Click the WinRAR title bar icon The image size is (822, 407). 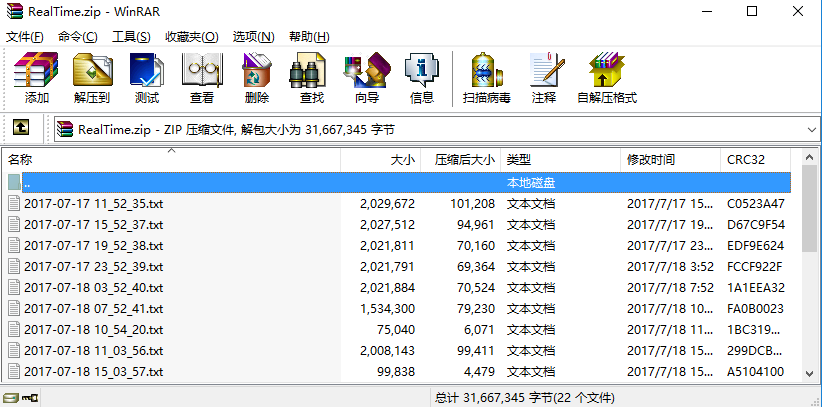(15, 11)
